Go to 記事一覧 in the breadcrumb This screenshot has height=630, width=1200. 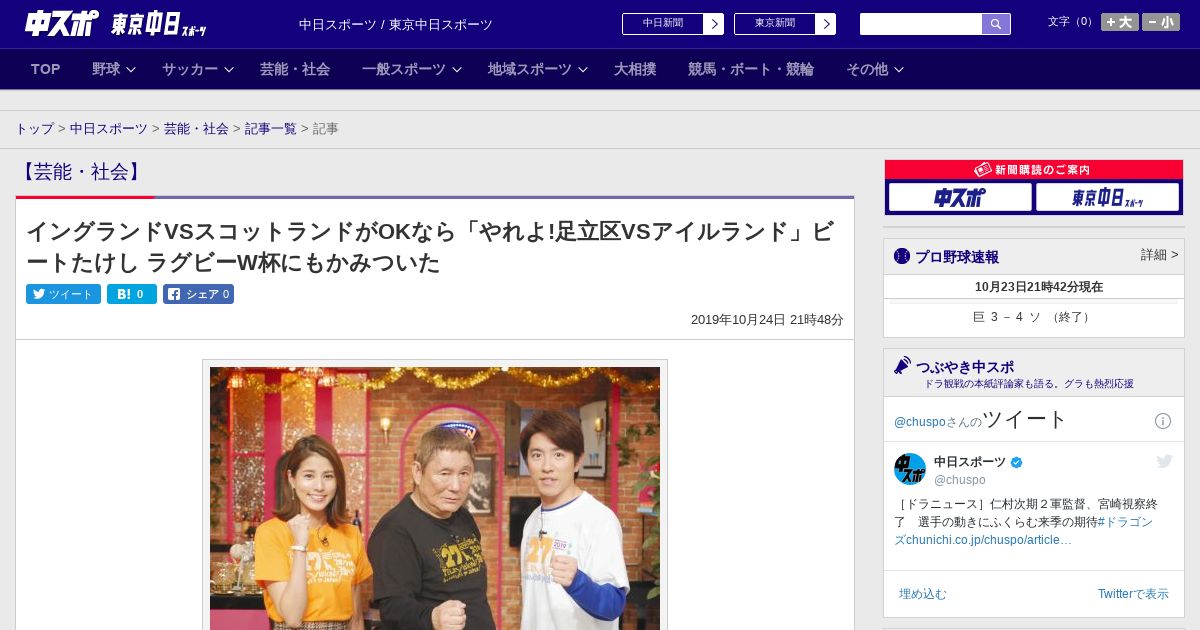tap(271, 129)
